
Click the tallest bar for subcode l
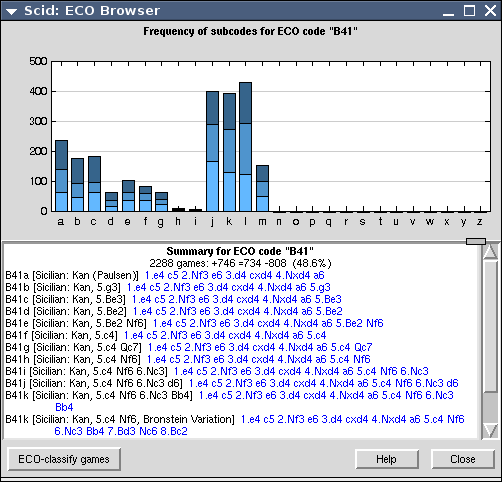click(x=246, y=147)
